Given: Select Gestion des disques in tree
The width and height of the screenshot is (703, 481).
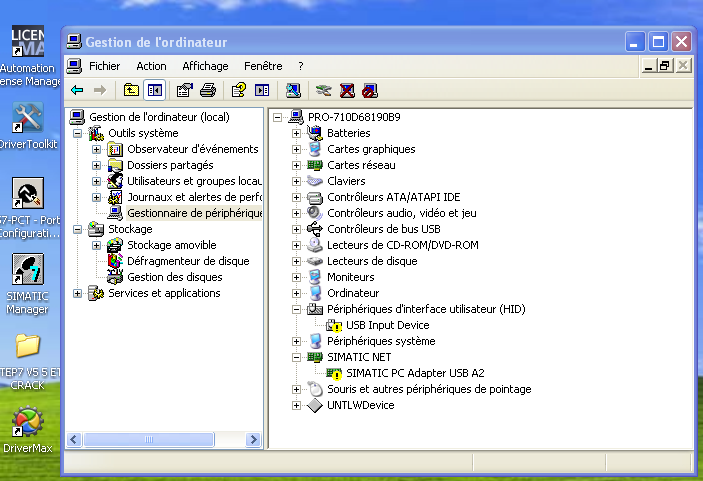Looking at the screenshot, I should pos(174,277).
